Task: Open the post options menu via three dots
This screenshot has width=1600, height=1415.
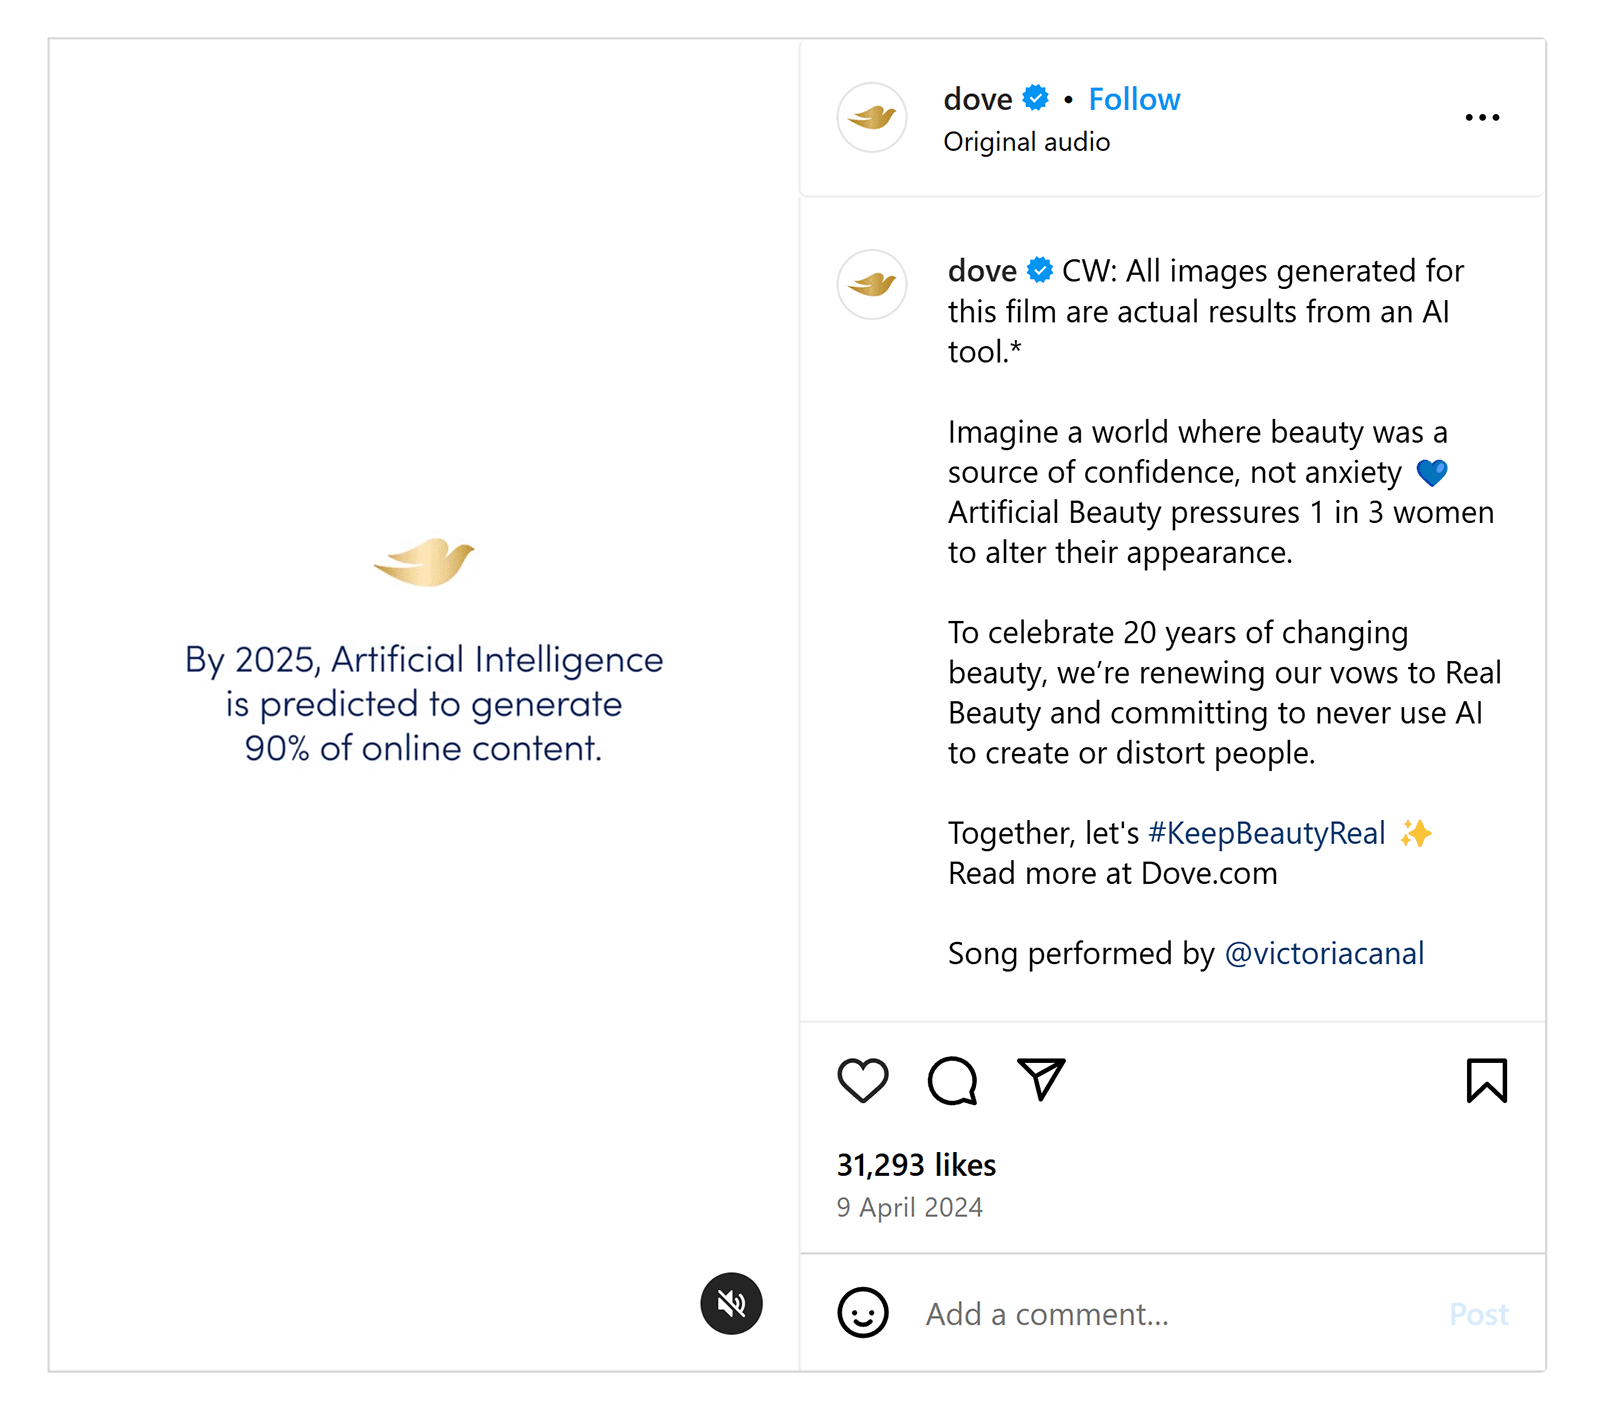Action: tap(1483, 117)
